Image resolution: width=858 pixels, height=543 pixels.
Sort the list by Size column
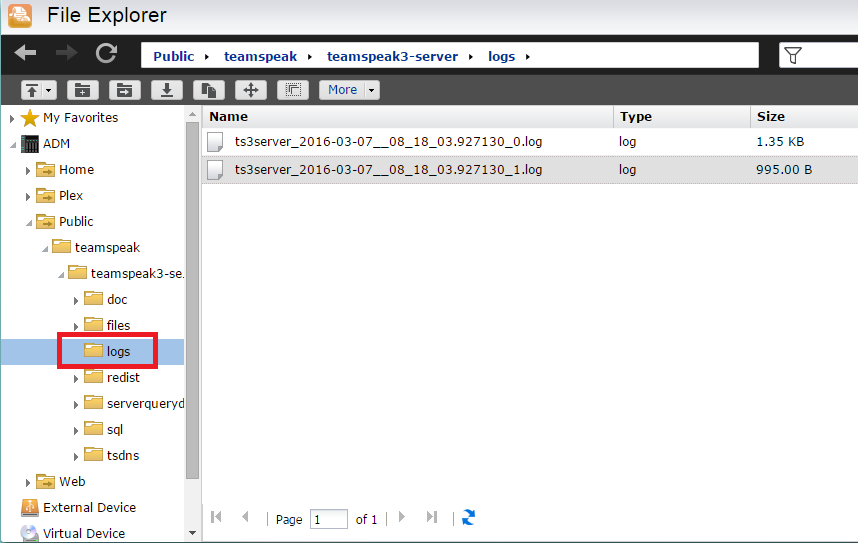coord(804,117)
